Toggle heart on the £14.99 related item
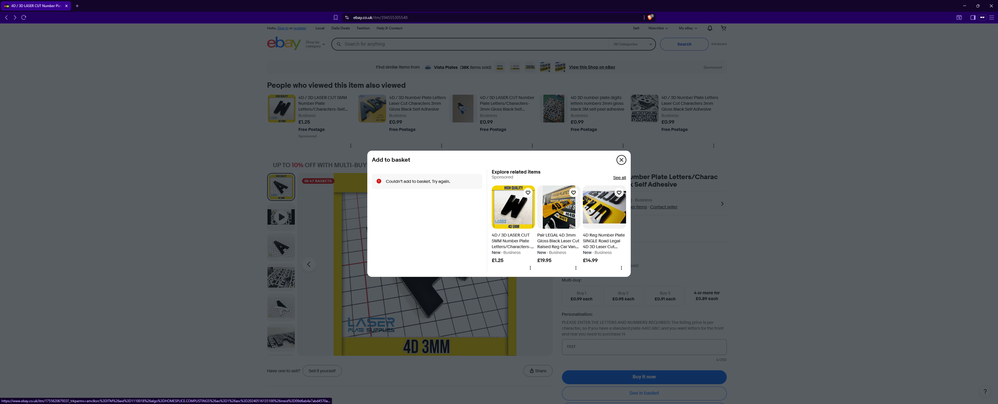The width and height of the screenshot is (998, 404). coord(619,193)
